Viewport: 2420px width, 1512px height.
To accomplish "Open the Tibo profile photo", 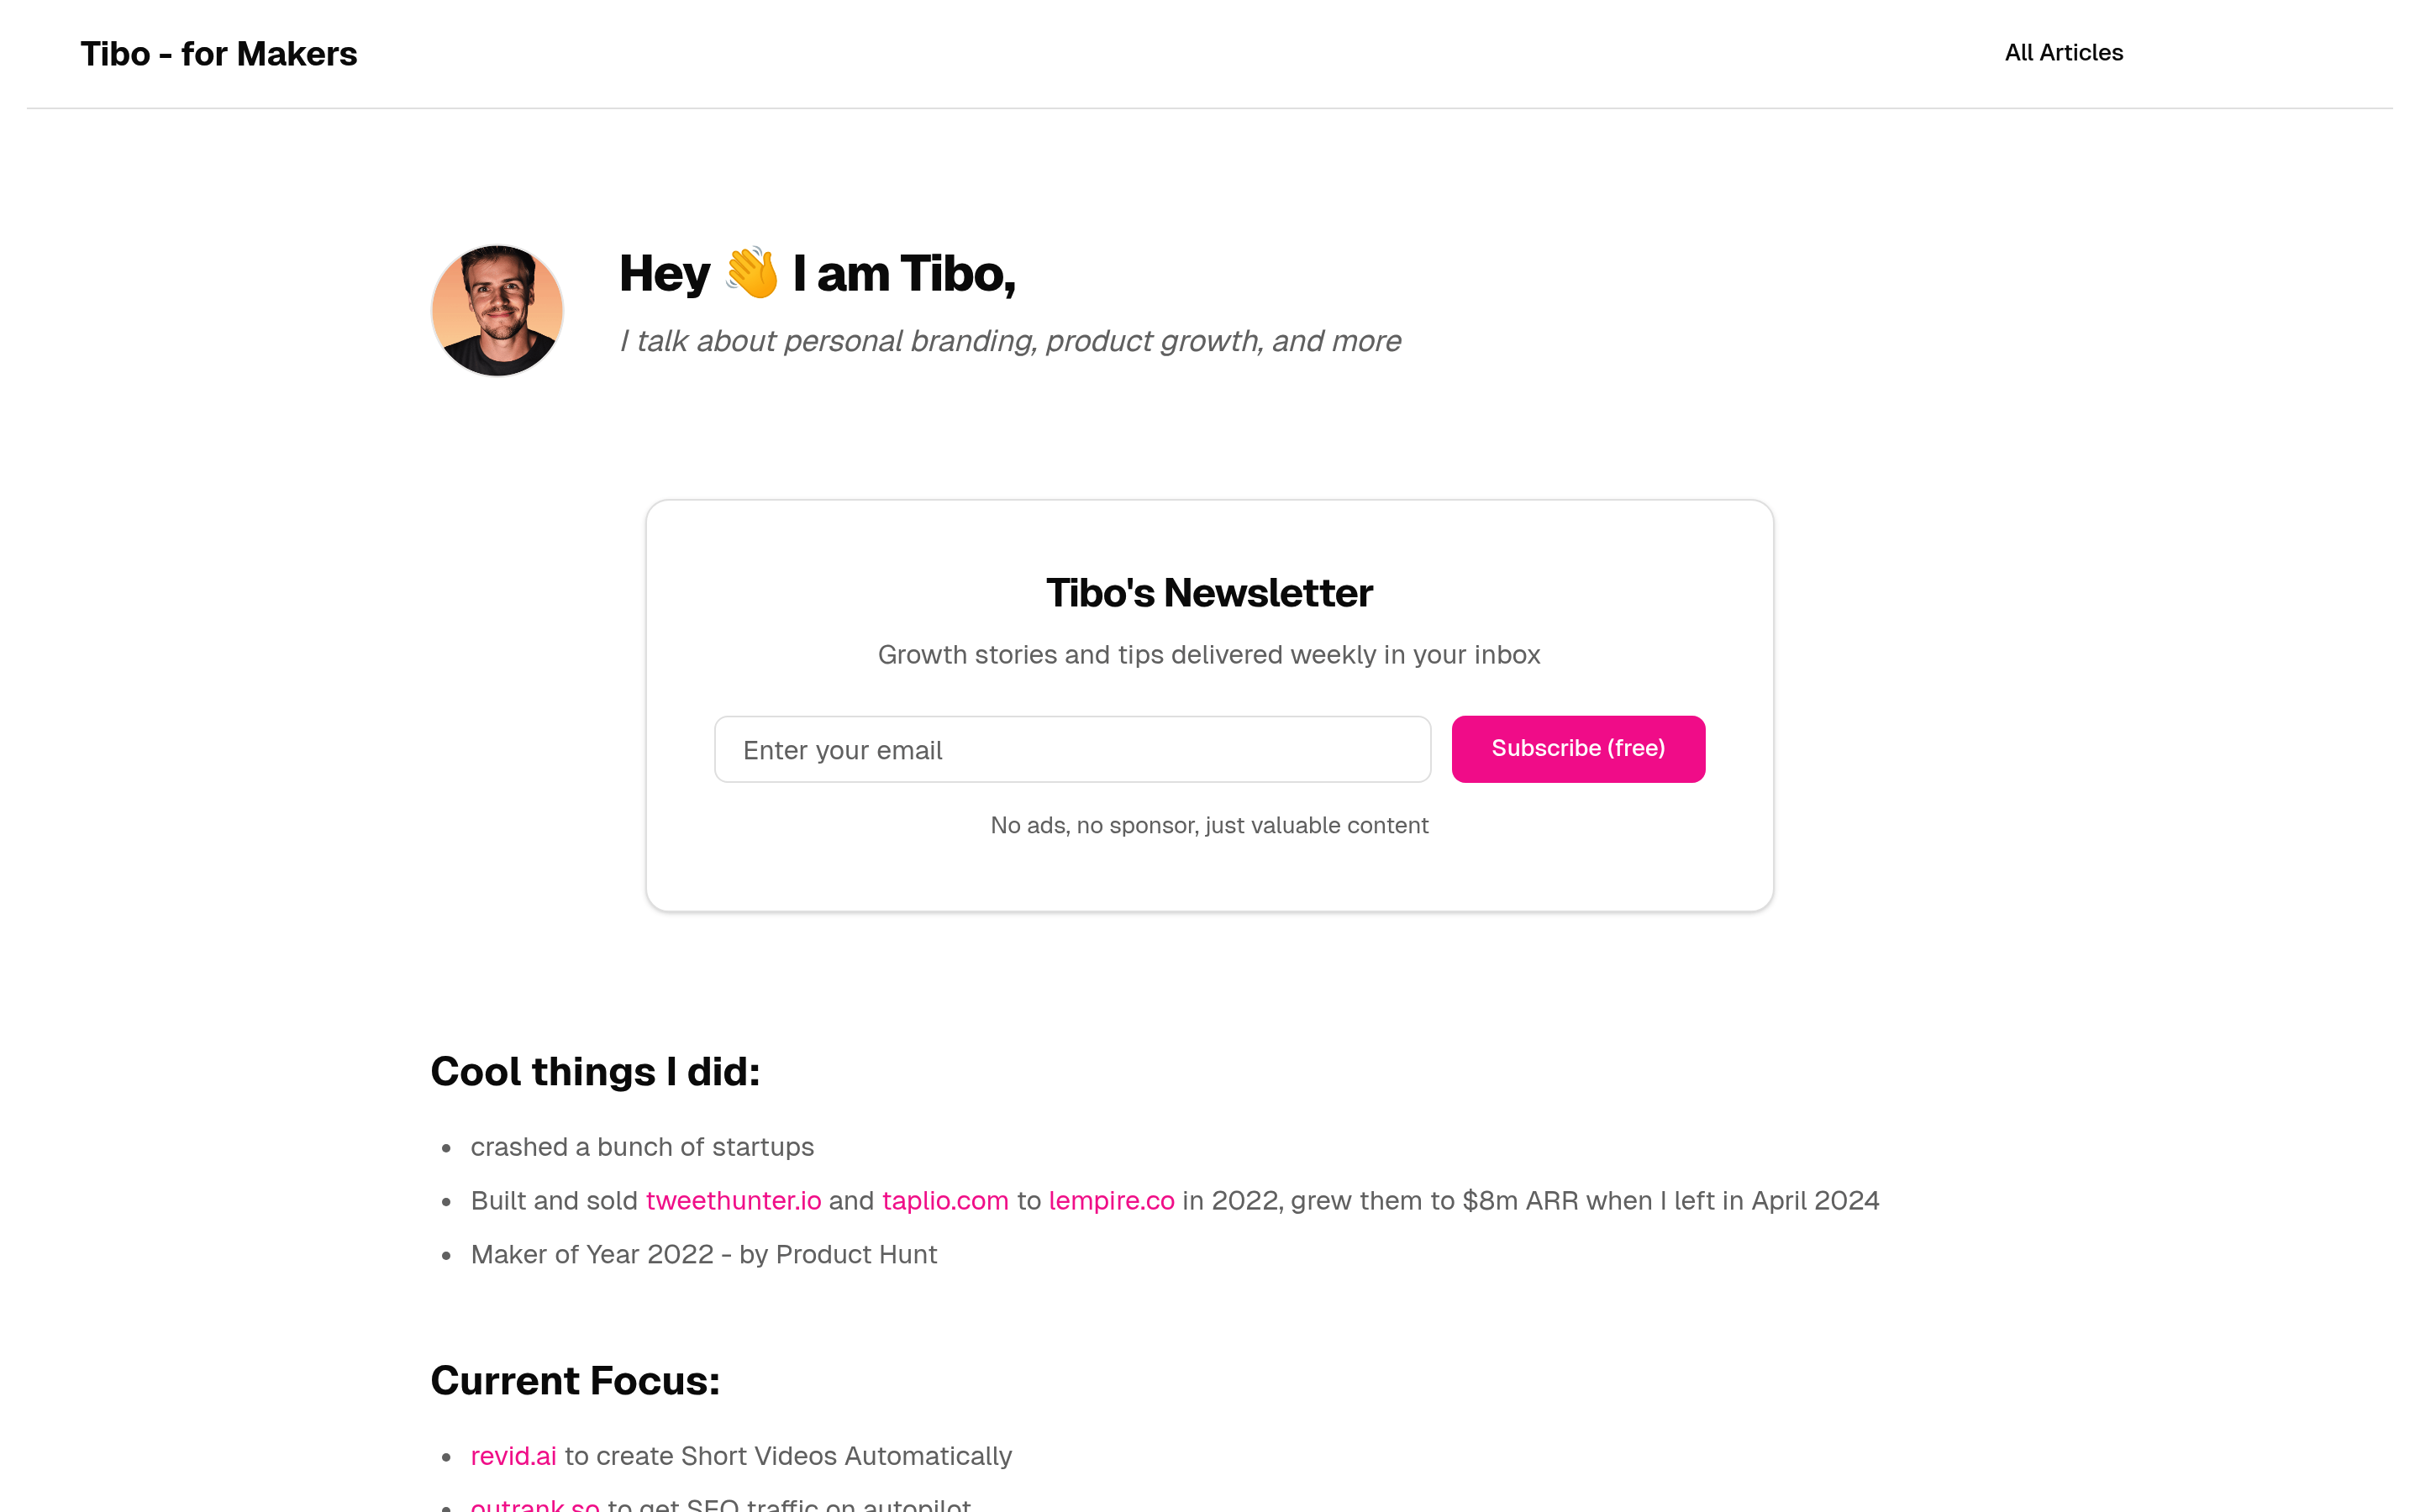I will tap(497, 310).
